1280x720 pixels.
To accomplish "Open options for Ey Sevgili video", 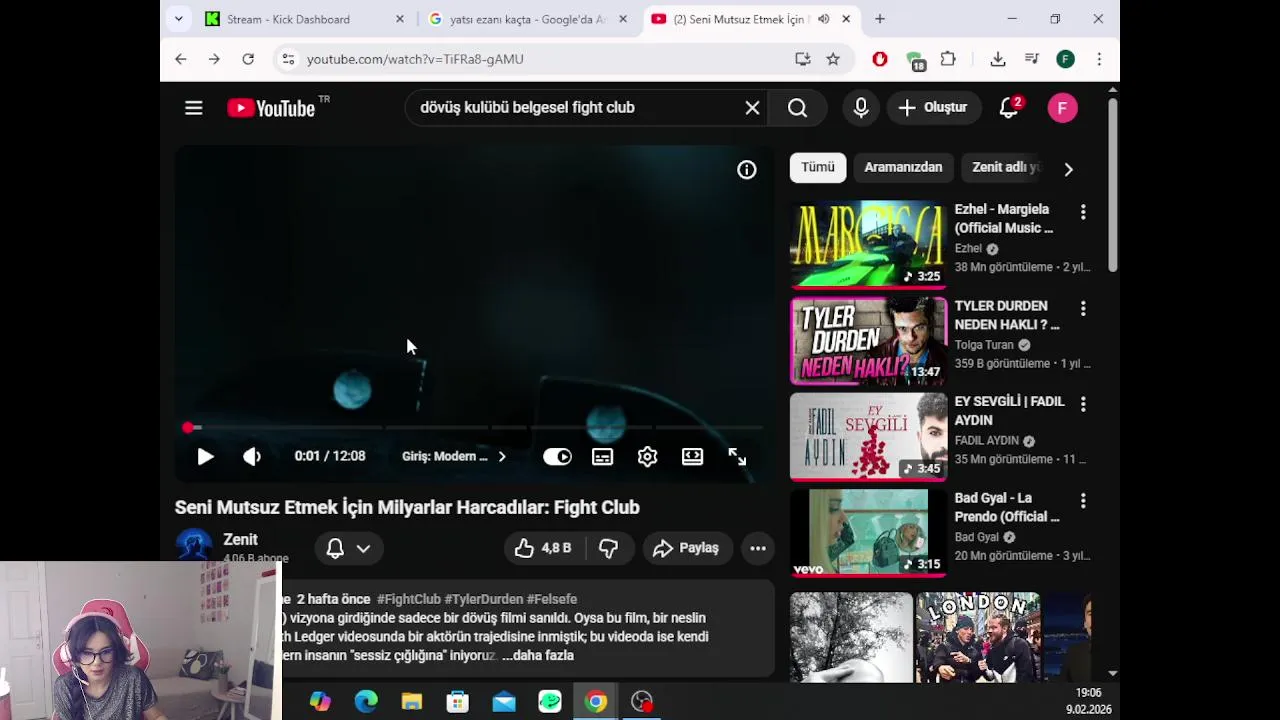I will pyautogui.click(x=1082, y=404).
